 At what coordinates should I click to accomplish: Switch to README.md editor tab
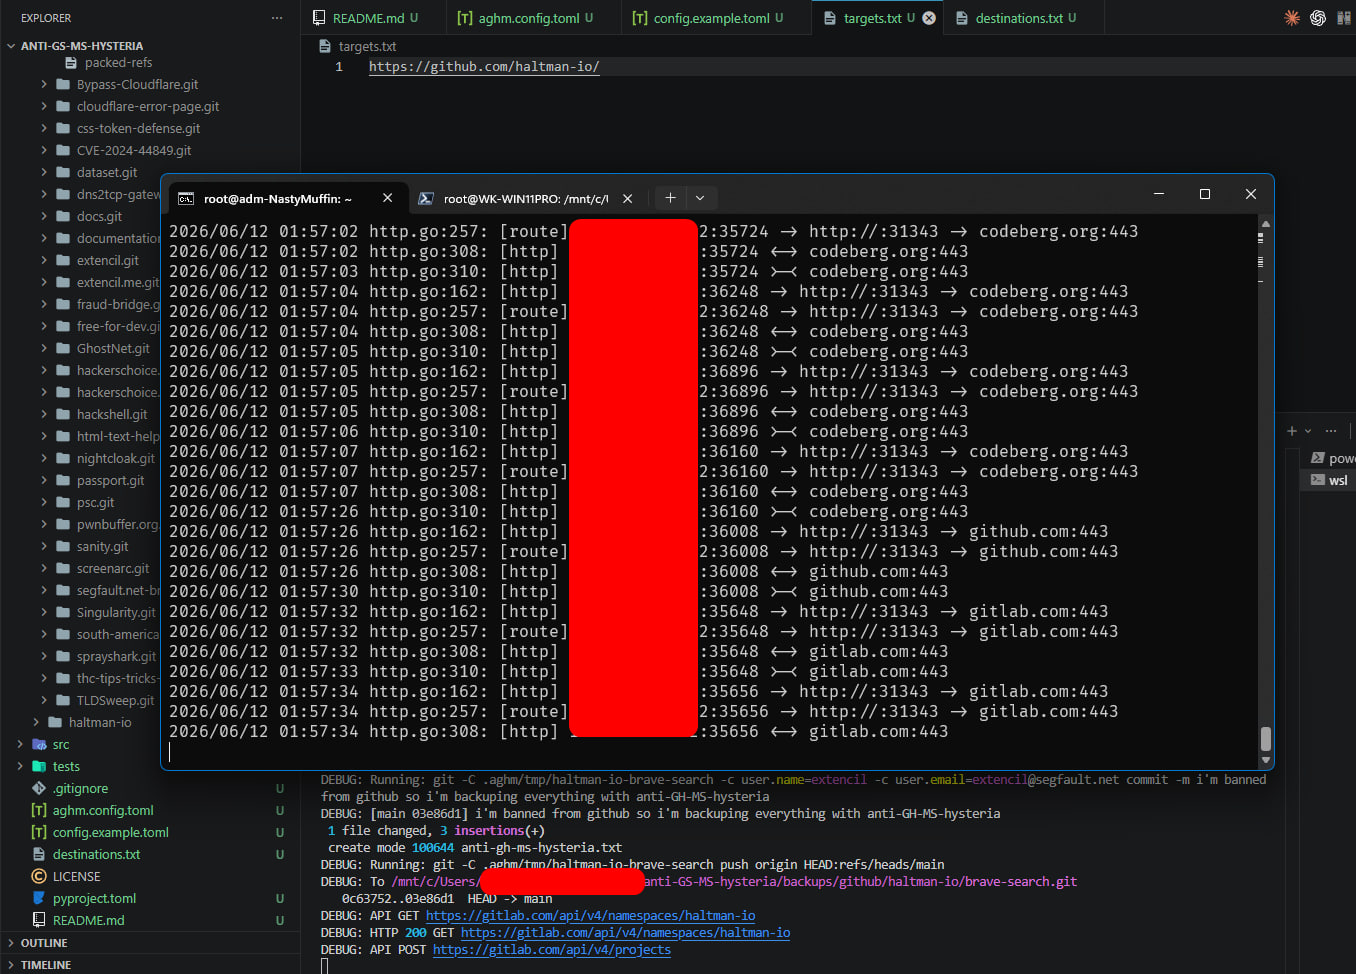[x=373, y=18]
